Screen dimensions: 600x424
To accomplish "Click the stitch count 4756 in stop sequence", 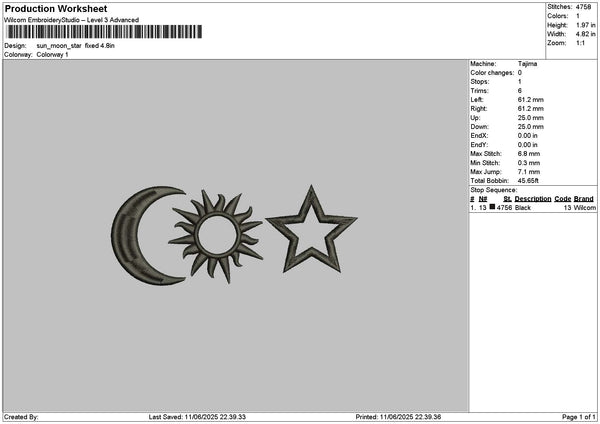I will pos(504,208).
